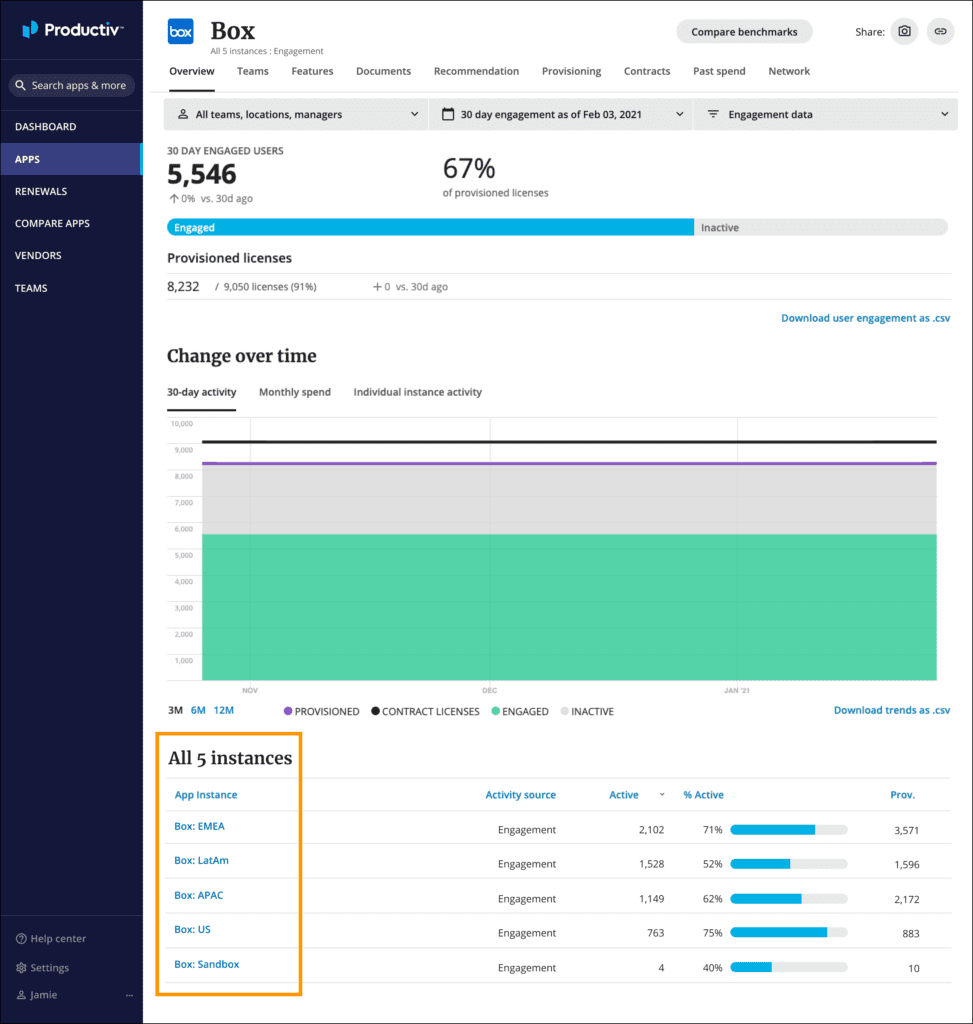Viewport: 973px width, 1024px height.
Task: Go to Vendors in the sidebar
Action: tap(72, 255)
